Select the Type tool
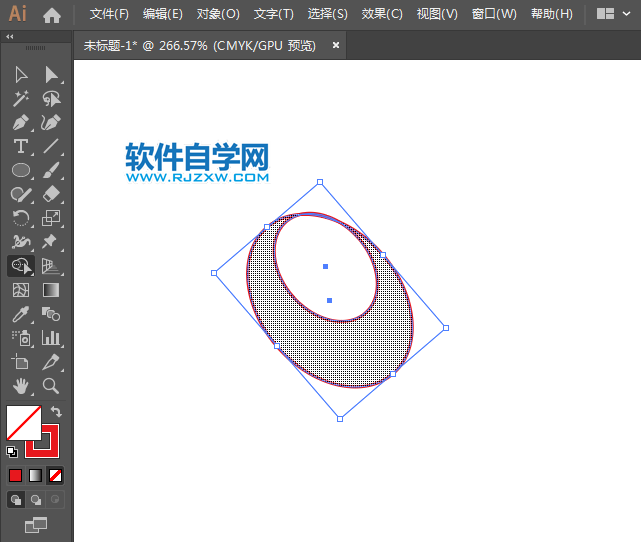Image resolution: width=641 pixels, height=542 pixels. coord(20,147)
